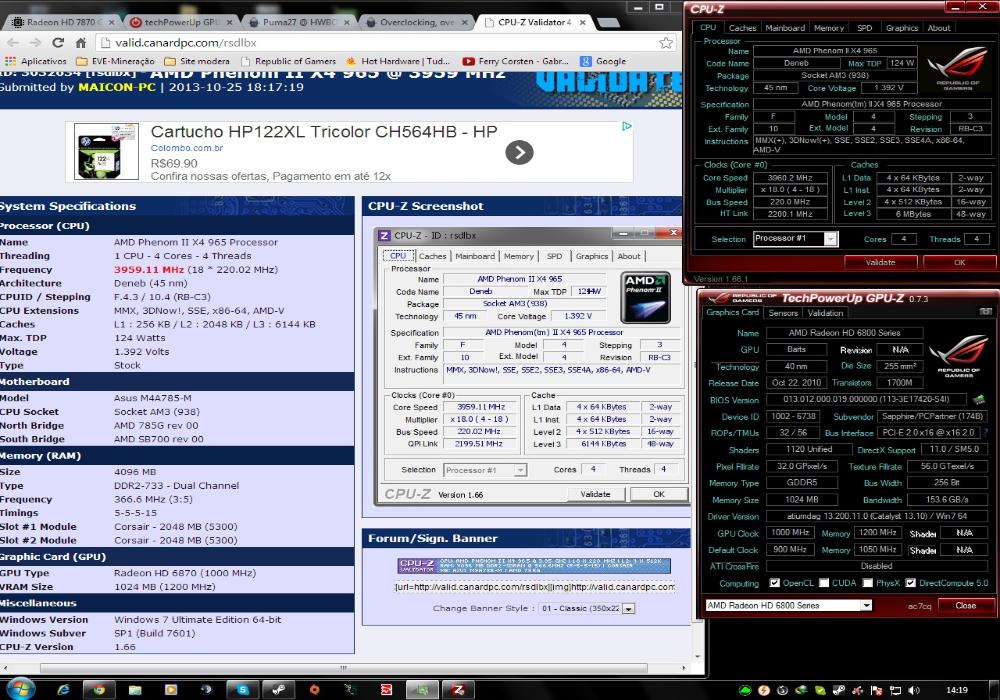Open the Memory tab in red CPU-Z window
The height and width of the screenshot is (700, 1000).
[x=828, y=28]
